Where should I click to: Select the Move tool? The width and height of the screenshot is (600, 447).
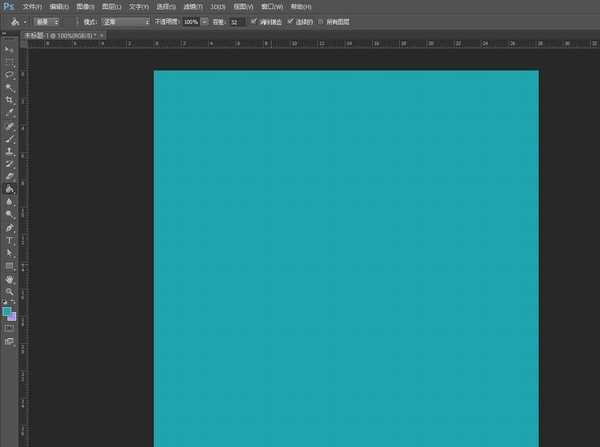tap(9, 48)
